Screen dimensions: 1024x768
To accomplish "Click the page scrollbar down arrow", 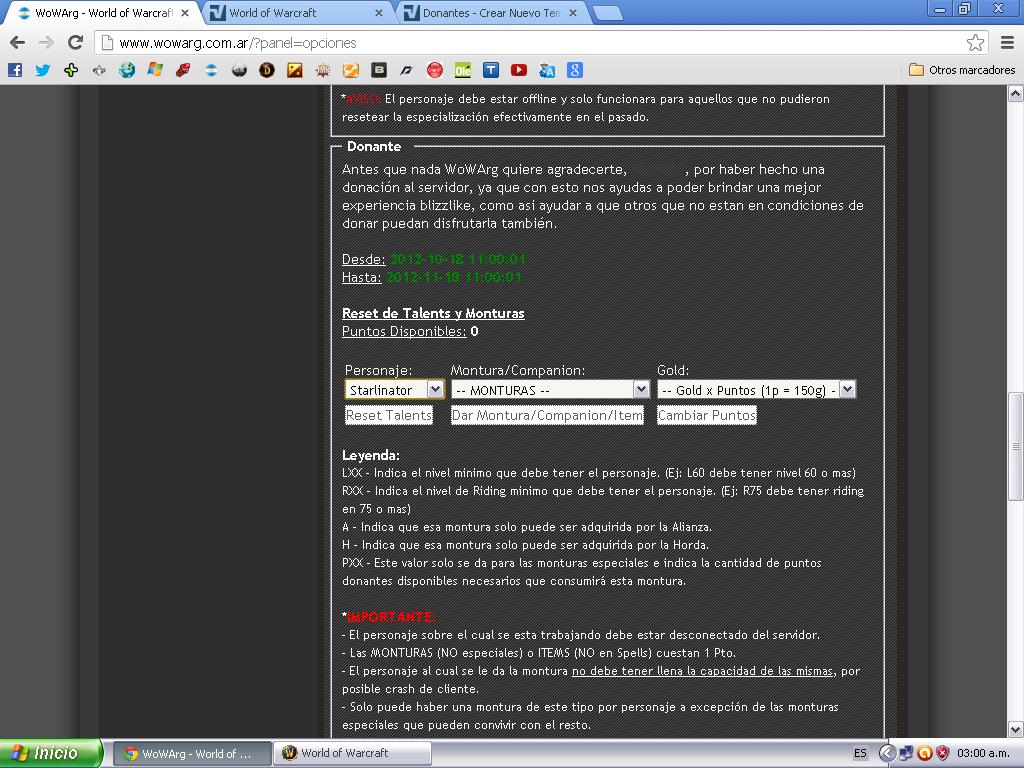I will point(1016,729).
